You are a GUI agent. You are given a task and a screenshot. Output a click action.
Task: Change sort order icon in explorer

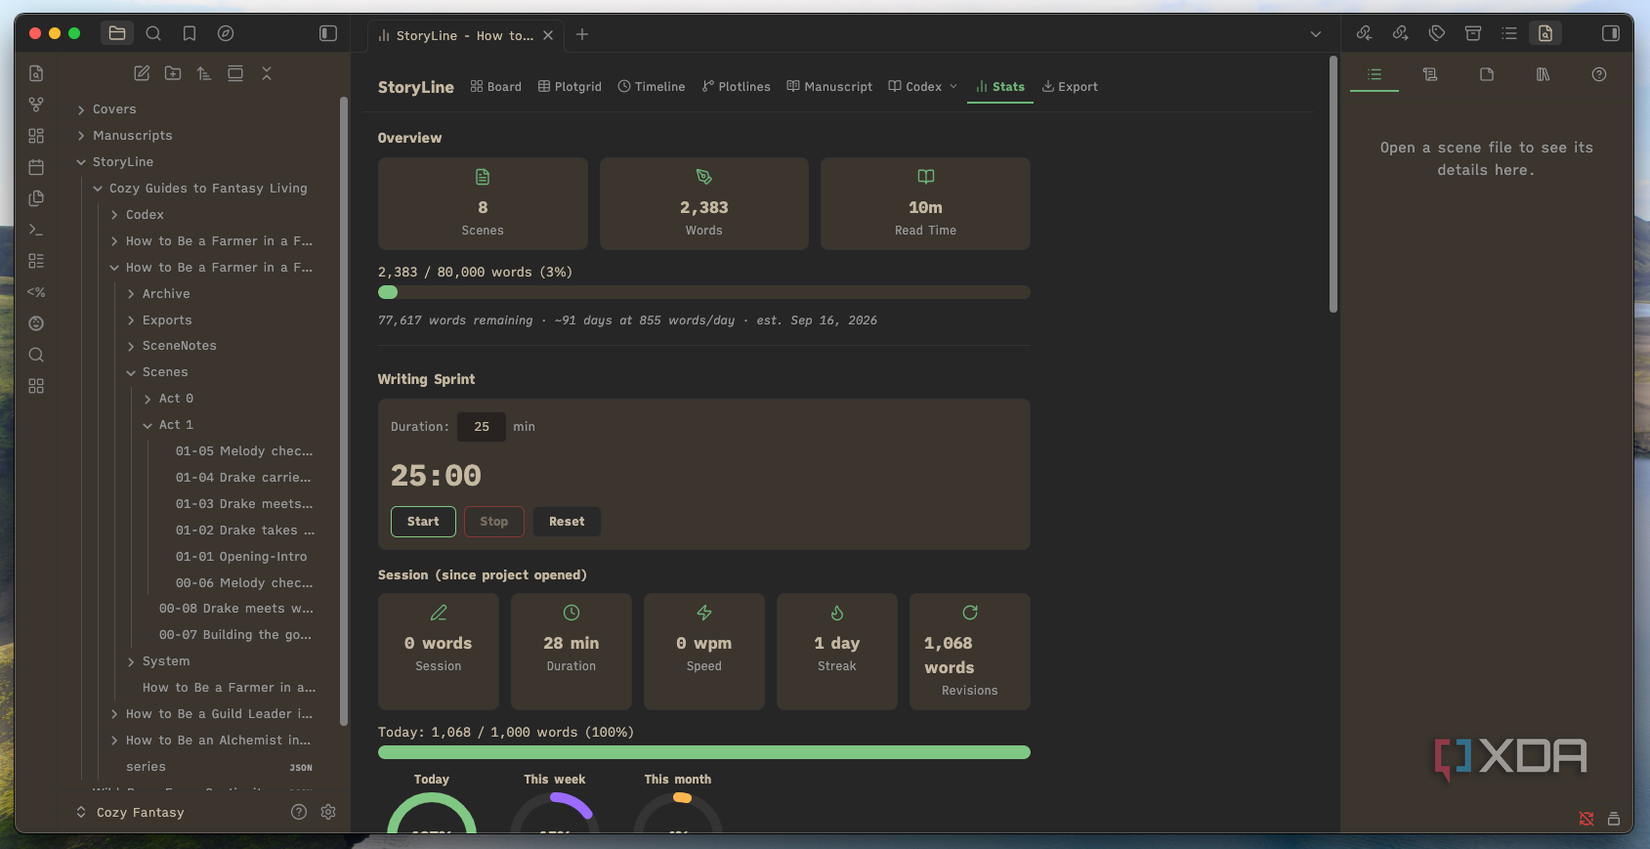(204, 73)
